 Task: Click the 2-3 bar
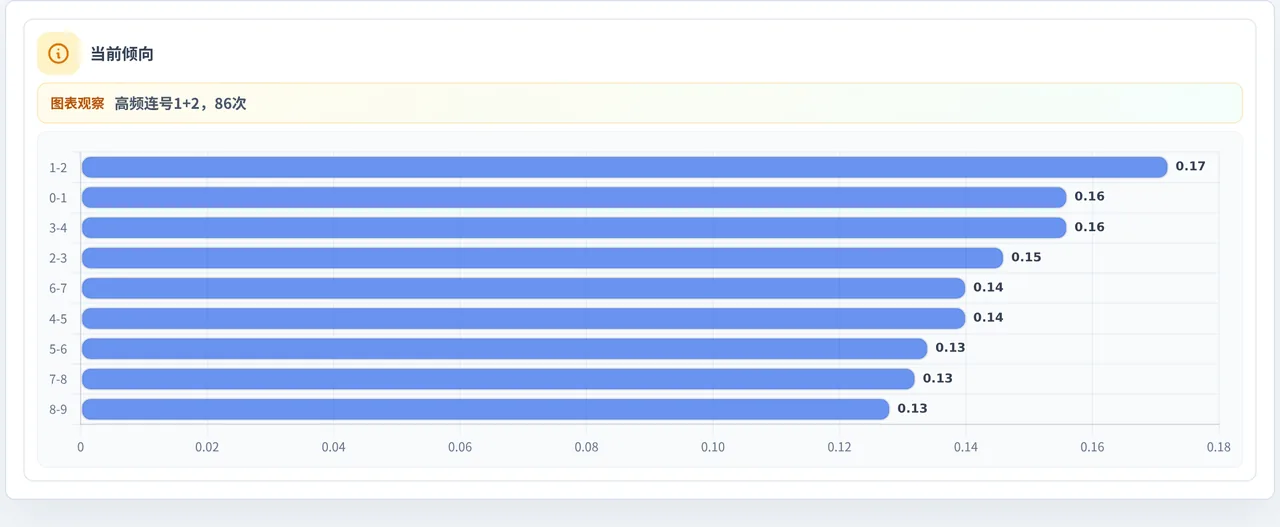[x=542, y=258]
